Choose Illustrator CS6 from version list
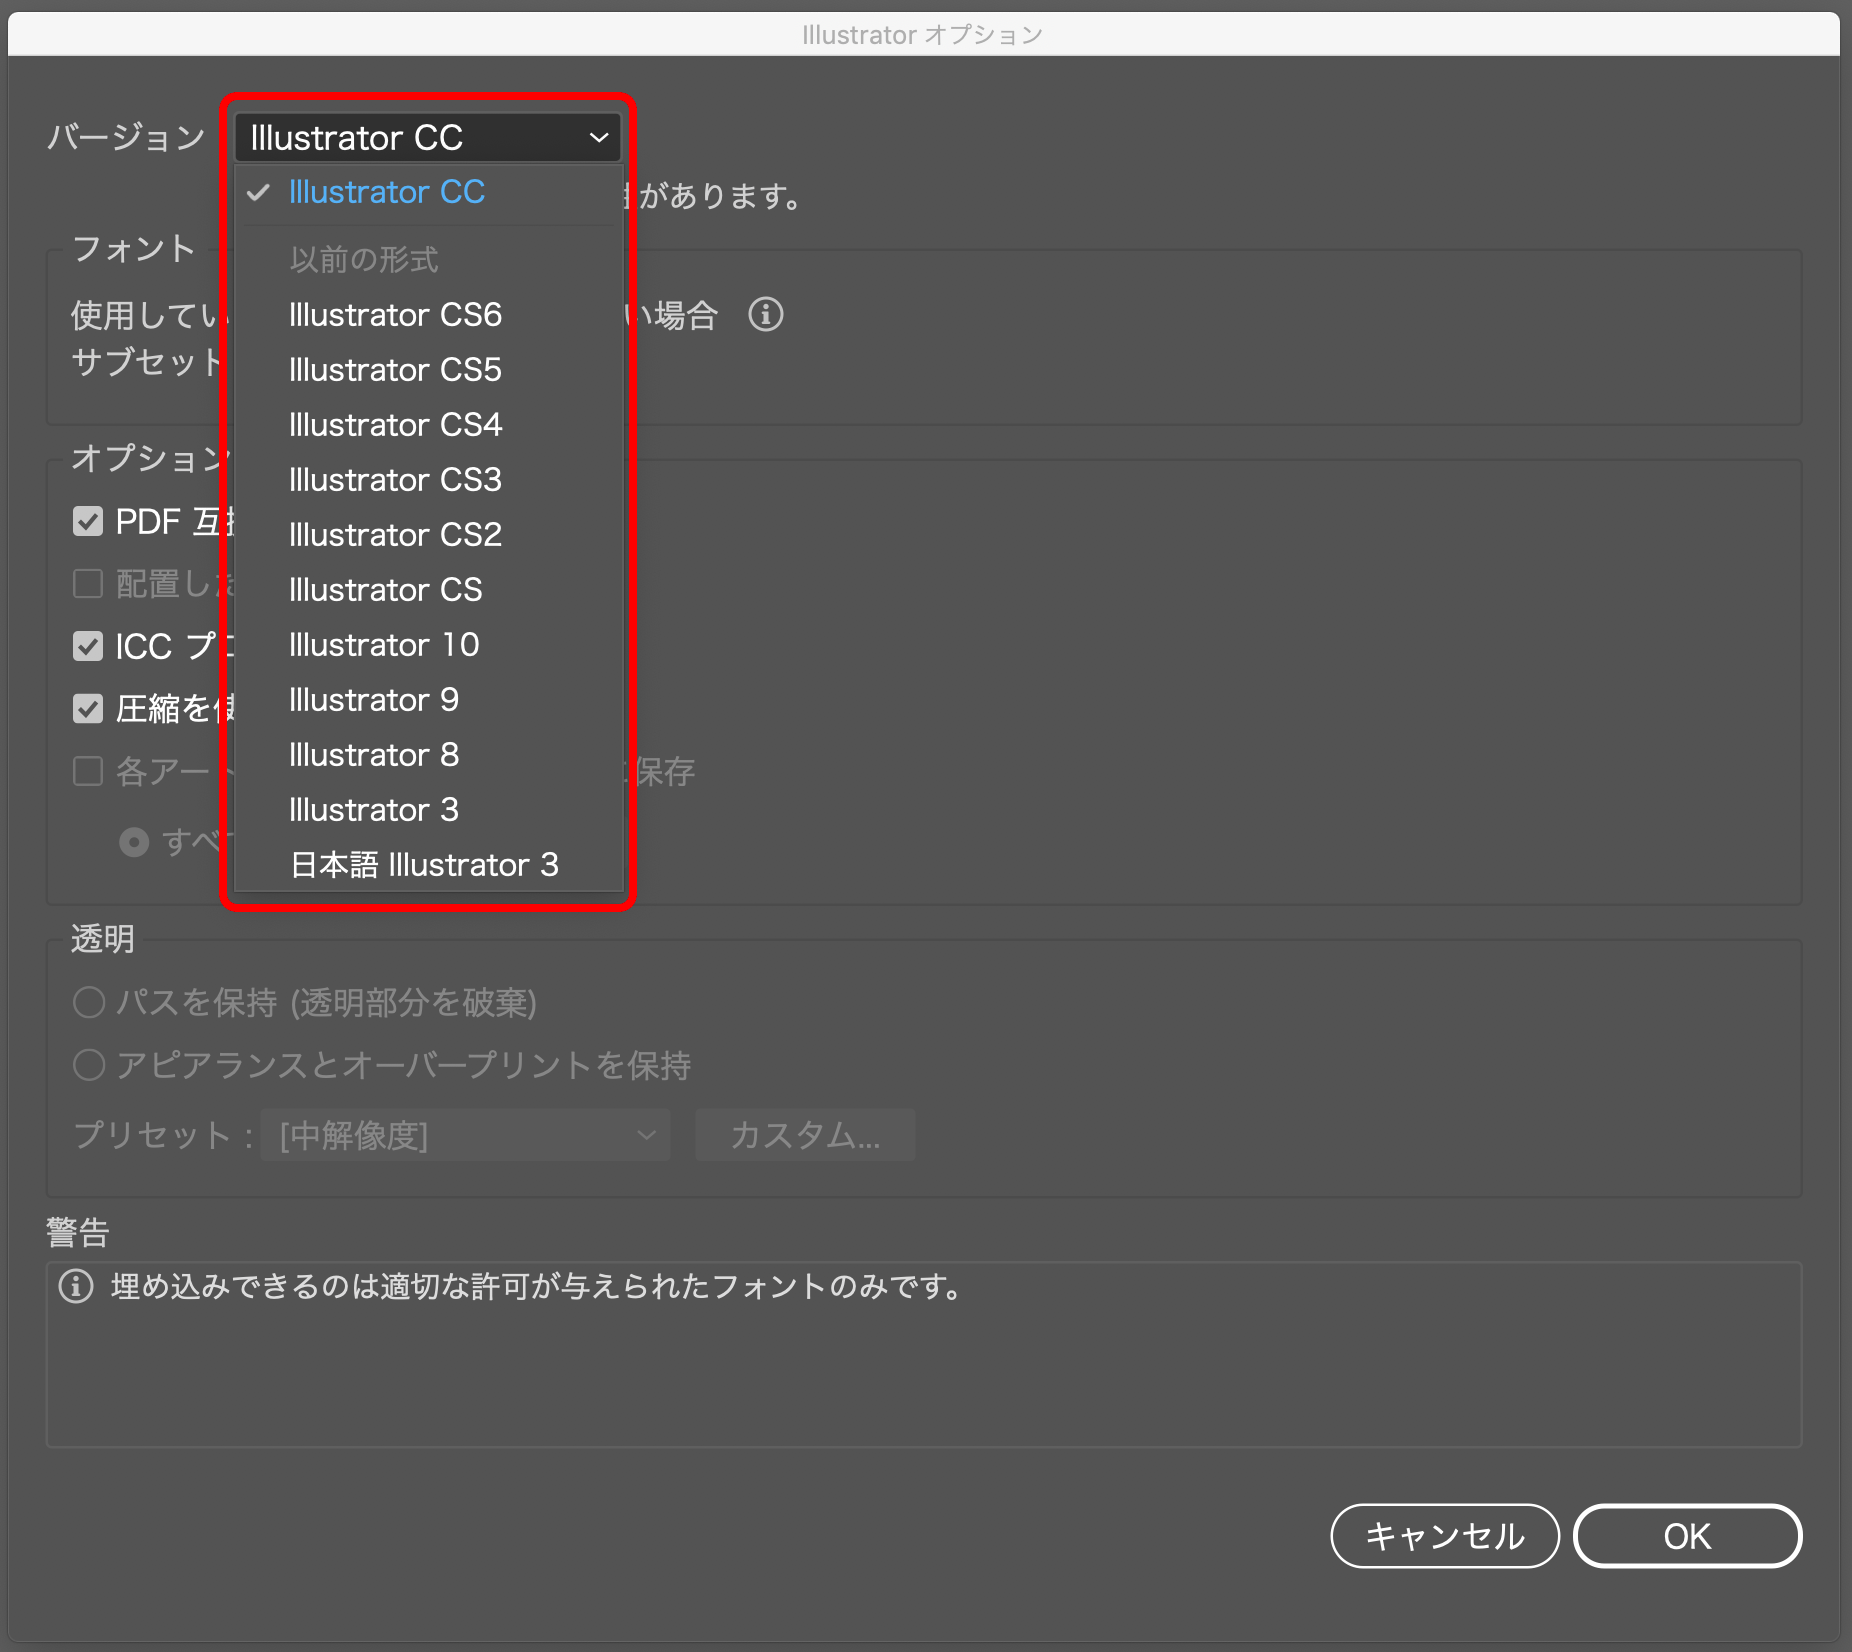 pos(428,315)
